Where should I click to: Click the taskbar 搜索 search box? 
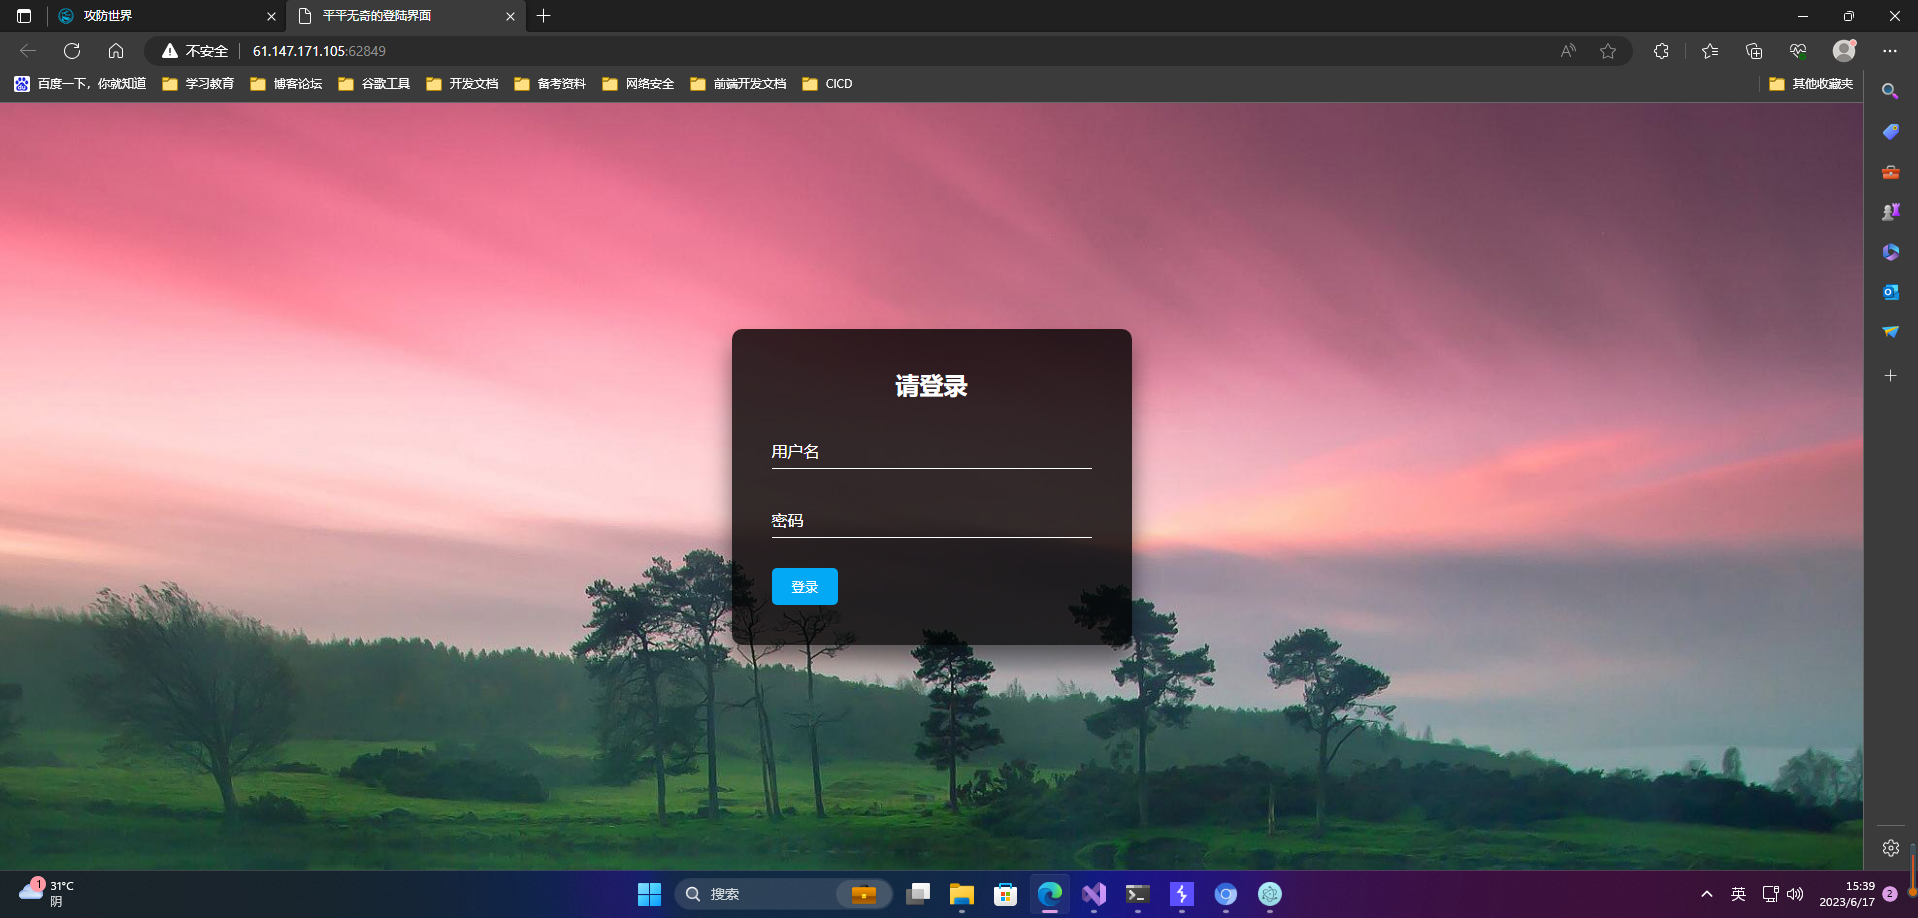click(784, 894)
